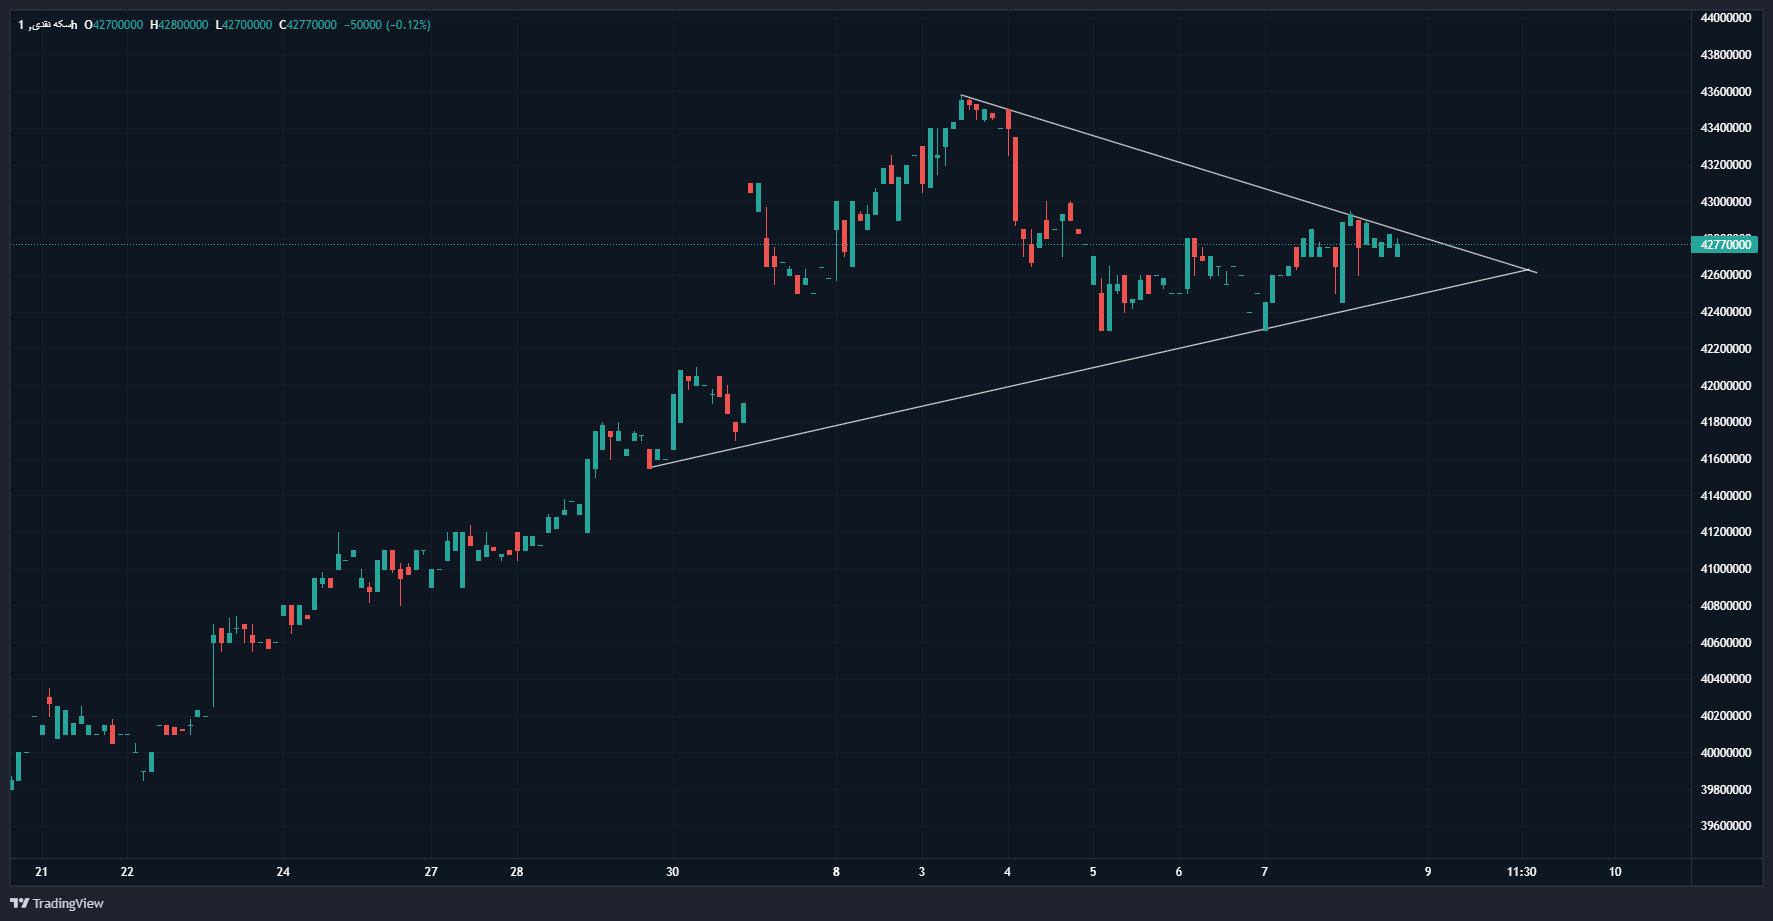This screenshot has width=1773, height=921.
Task: Click the 39600000 price axis label
Action: (1726, 826)
